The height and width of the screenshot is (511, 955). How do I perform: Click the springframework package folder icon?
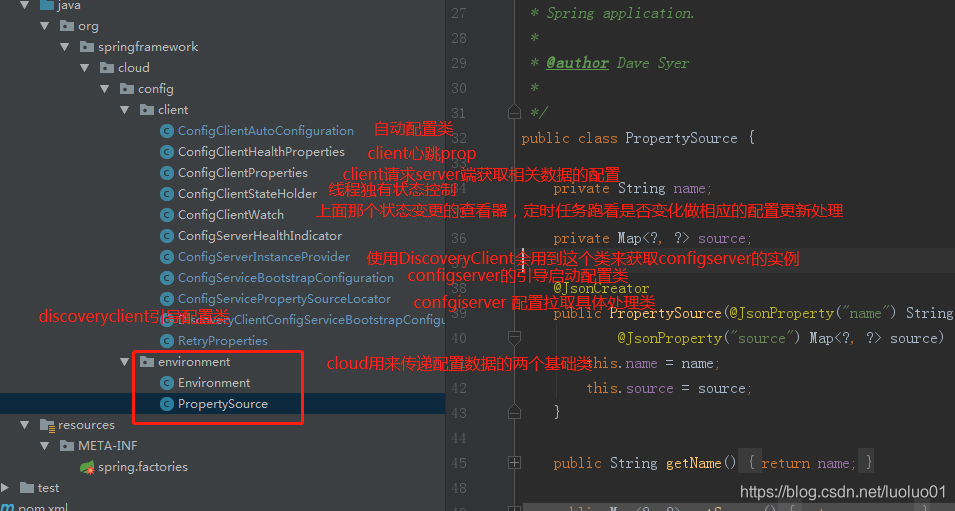pyautogui.click(x=87, y=47)
